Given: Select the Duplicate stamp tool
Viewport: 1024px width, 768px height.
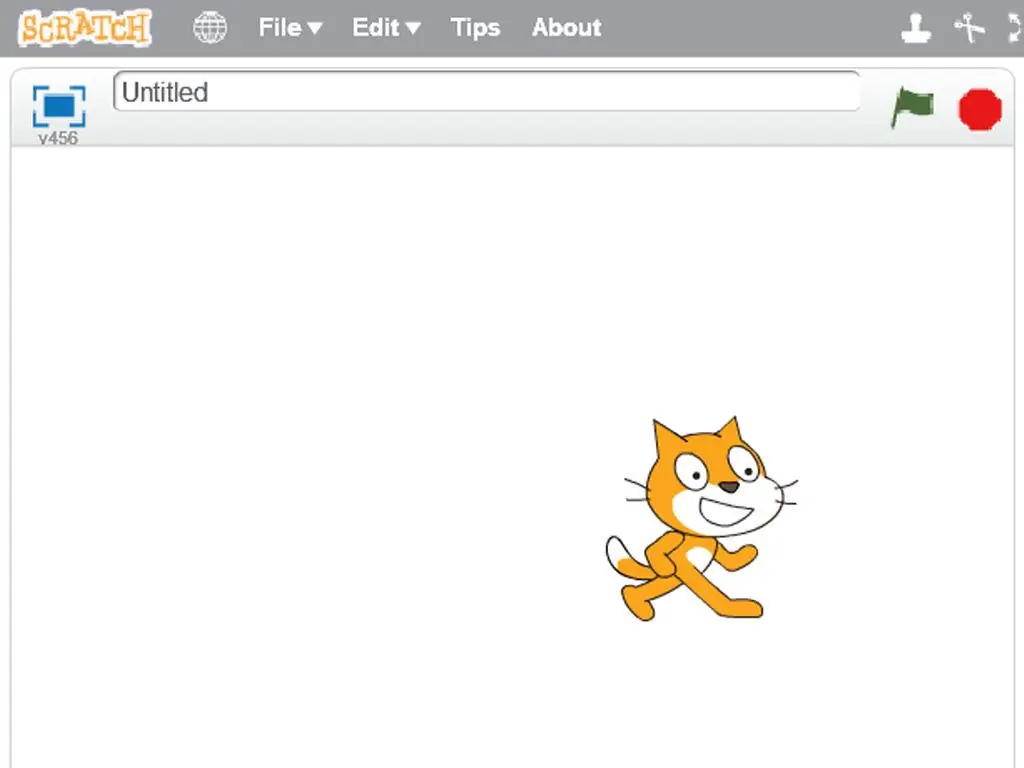Looking at the screenshot, I should tap(916, 28).
